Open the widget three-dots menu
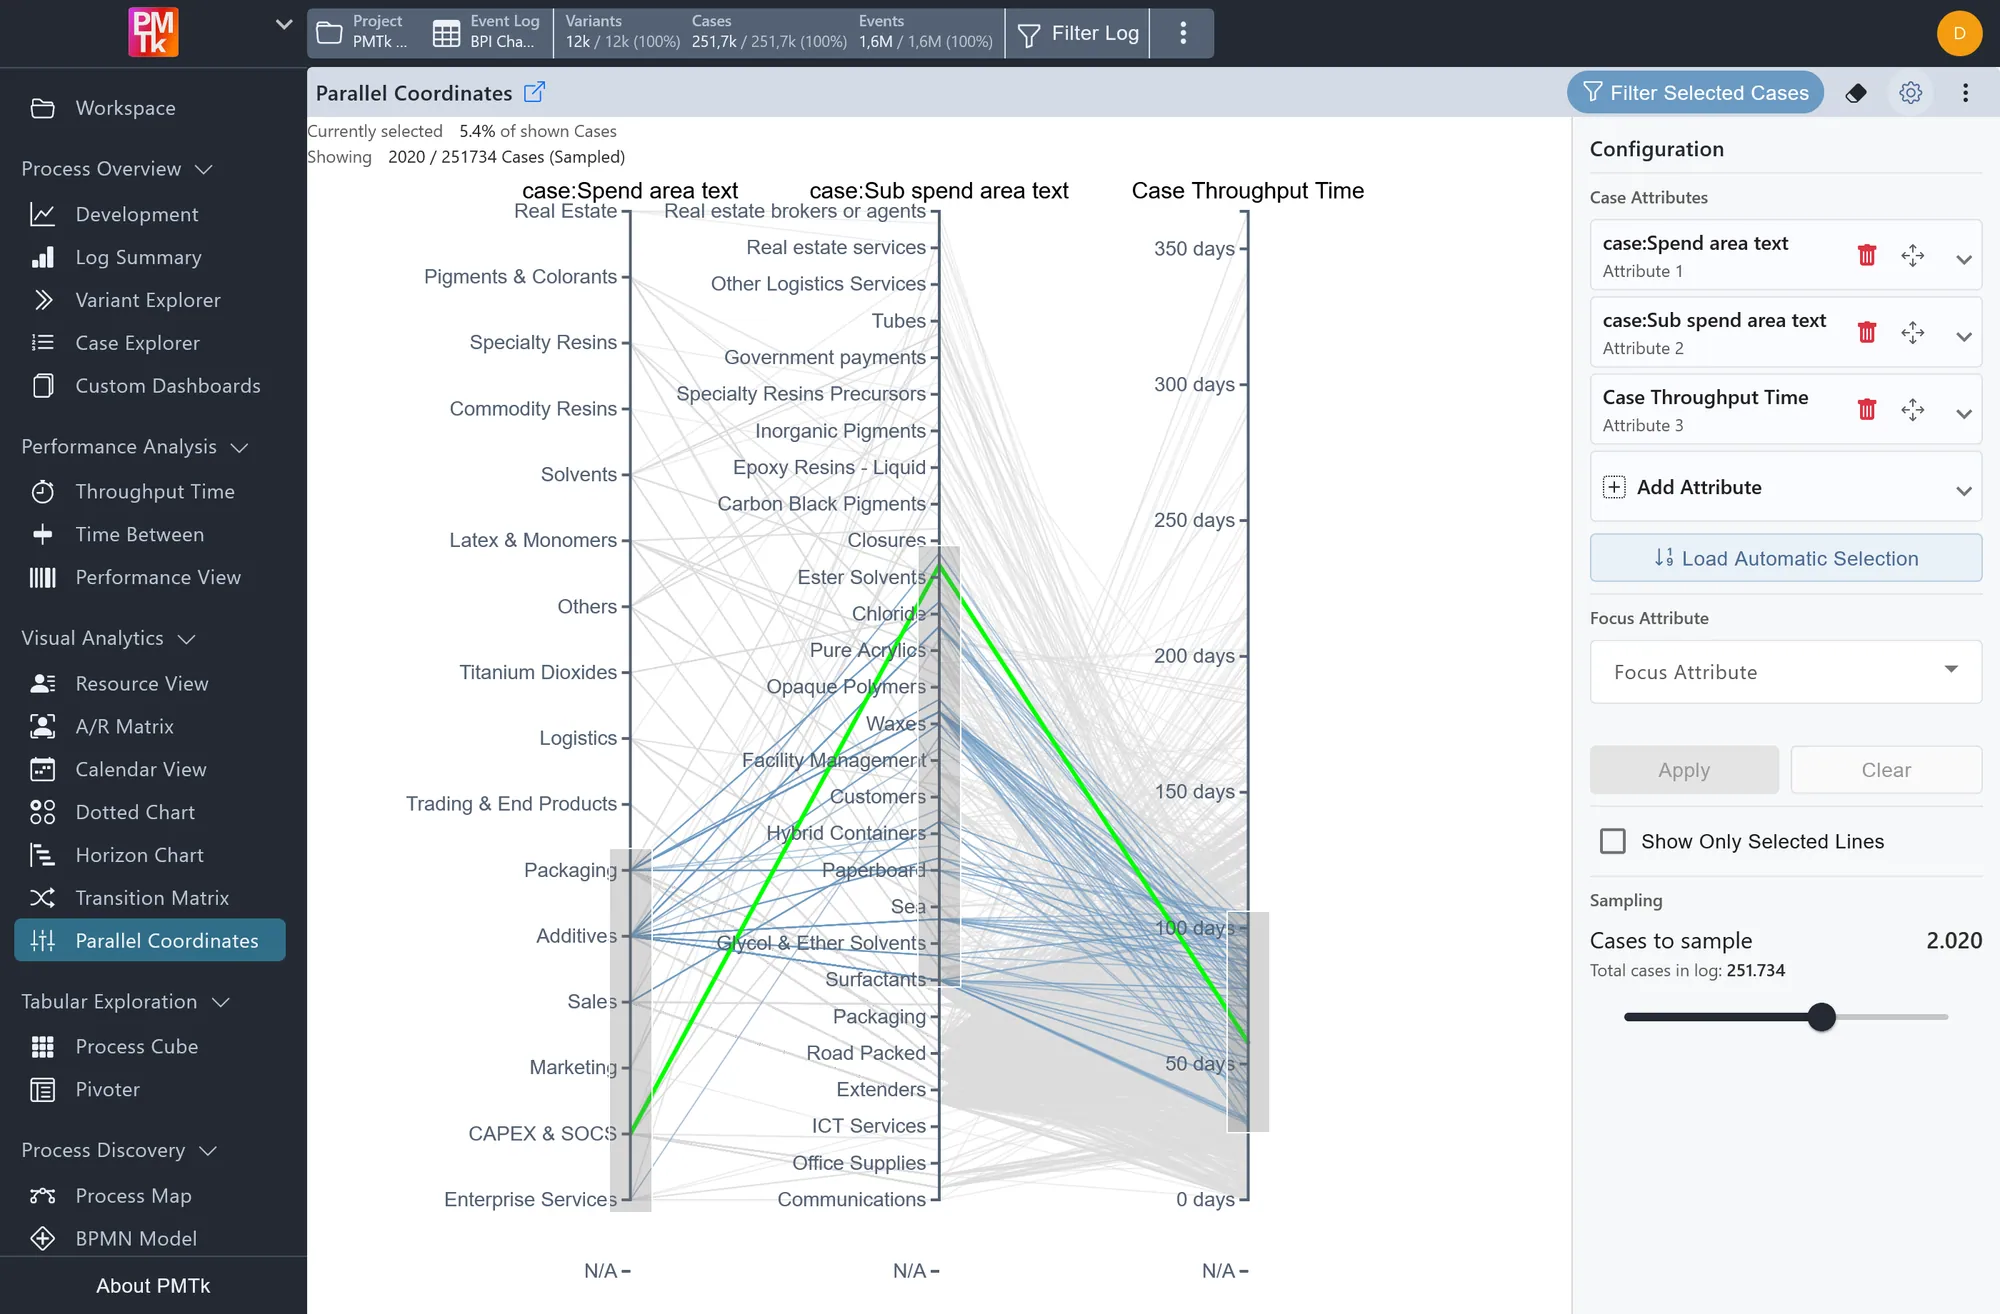The image size is (2000, 1314). point(1966,93)
